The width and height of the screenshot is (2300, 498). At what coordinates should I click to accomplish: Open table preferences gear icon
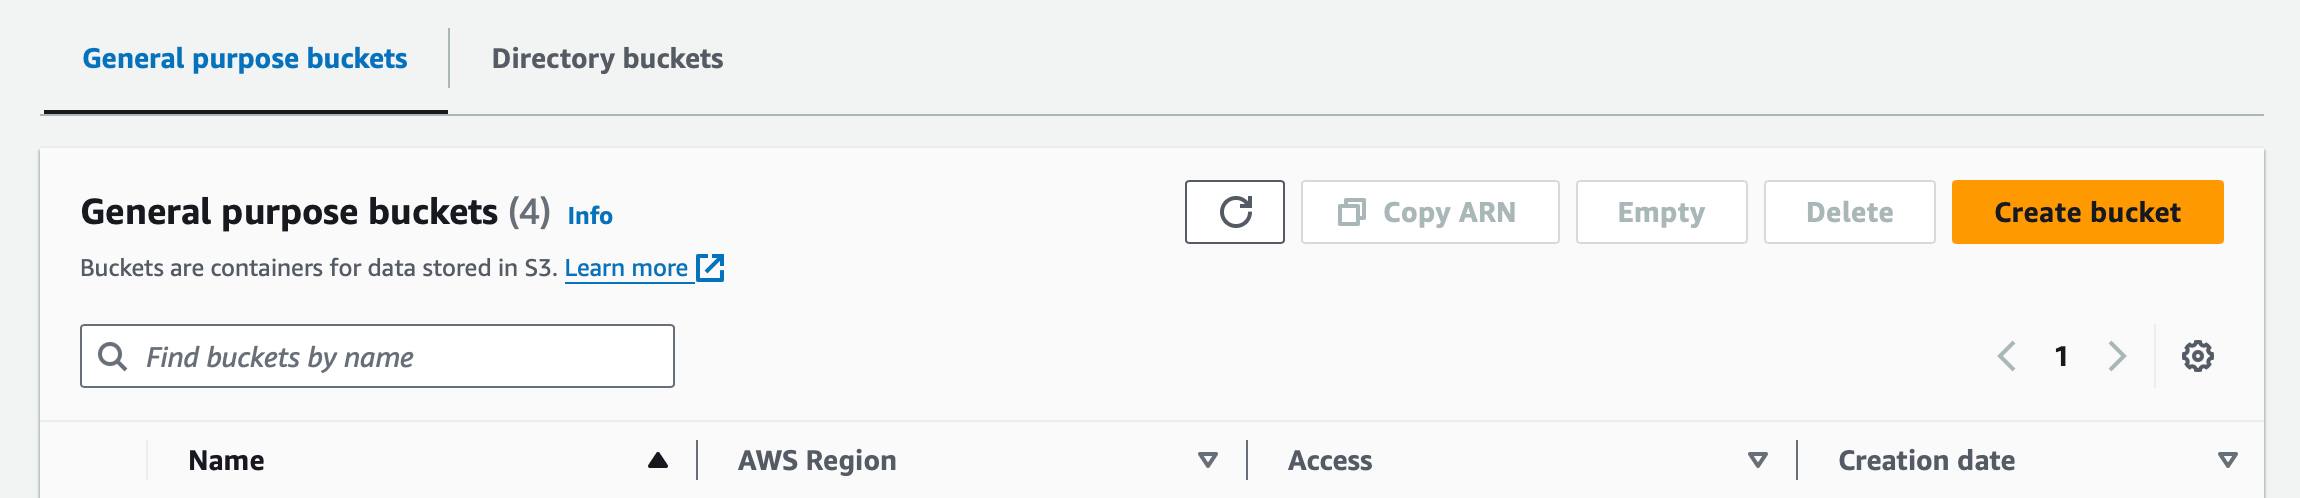pos(2197,356)
